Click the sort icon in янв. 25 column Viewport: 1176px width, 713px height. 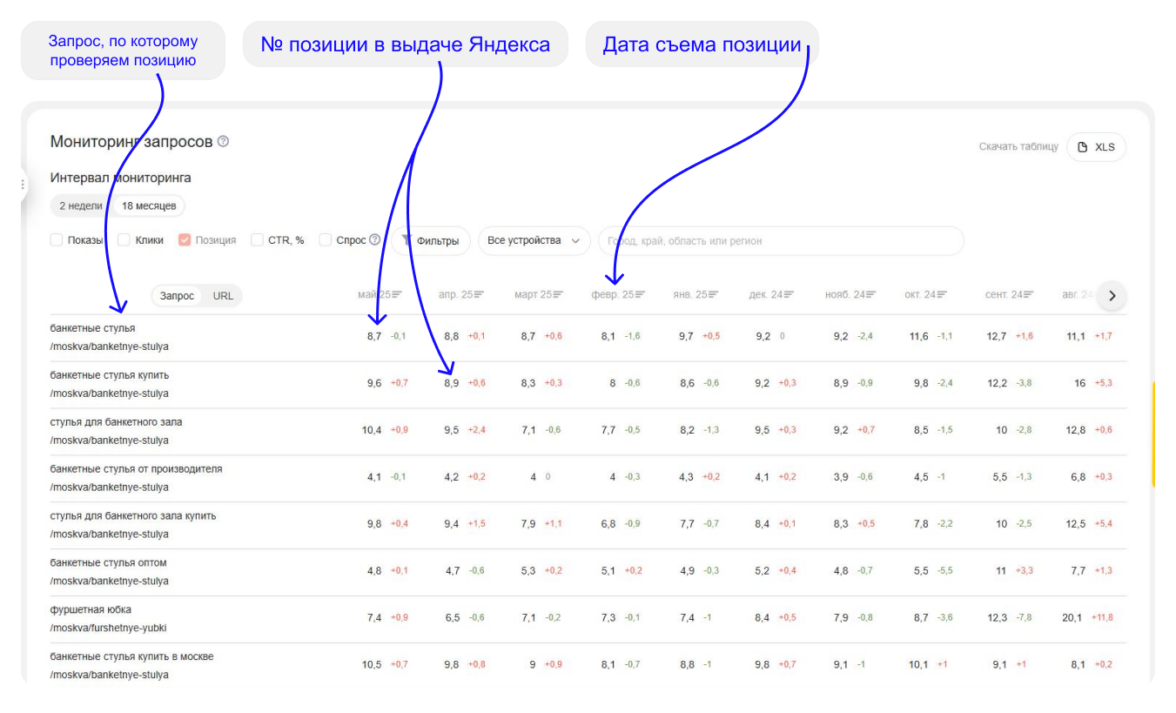[713, 295]
